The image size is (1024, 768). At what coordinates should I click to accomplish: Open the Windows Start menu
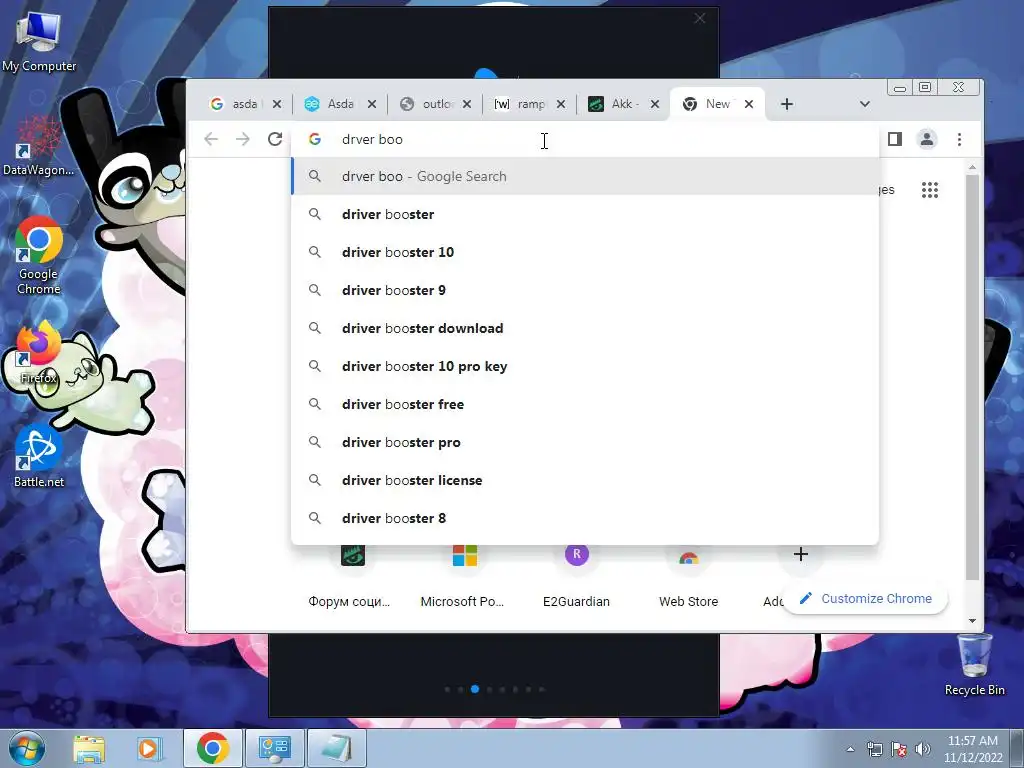pyautogui.click(x=27, y=748)
